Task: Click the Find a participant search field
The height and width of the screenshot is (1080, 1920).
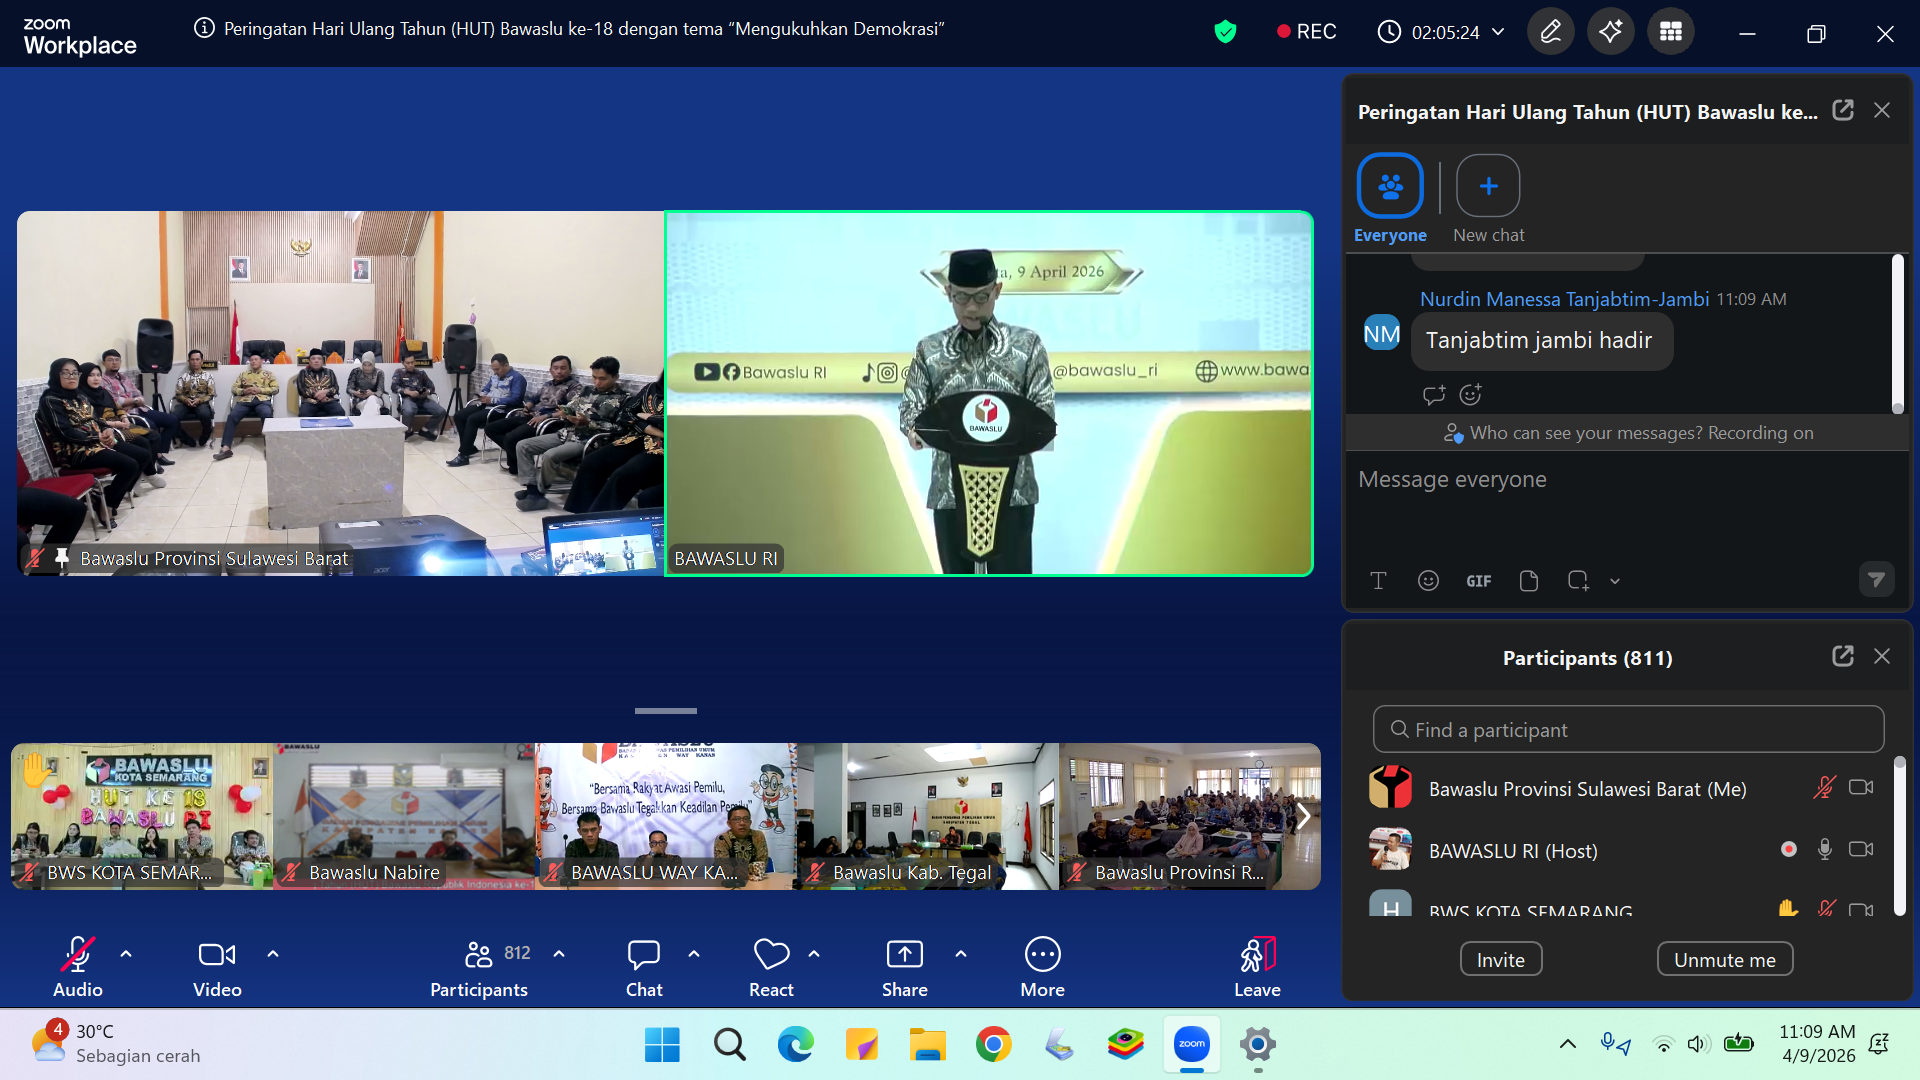Action: tap(1628, 730)
